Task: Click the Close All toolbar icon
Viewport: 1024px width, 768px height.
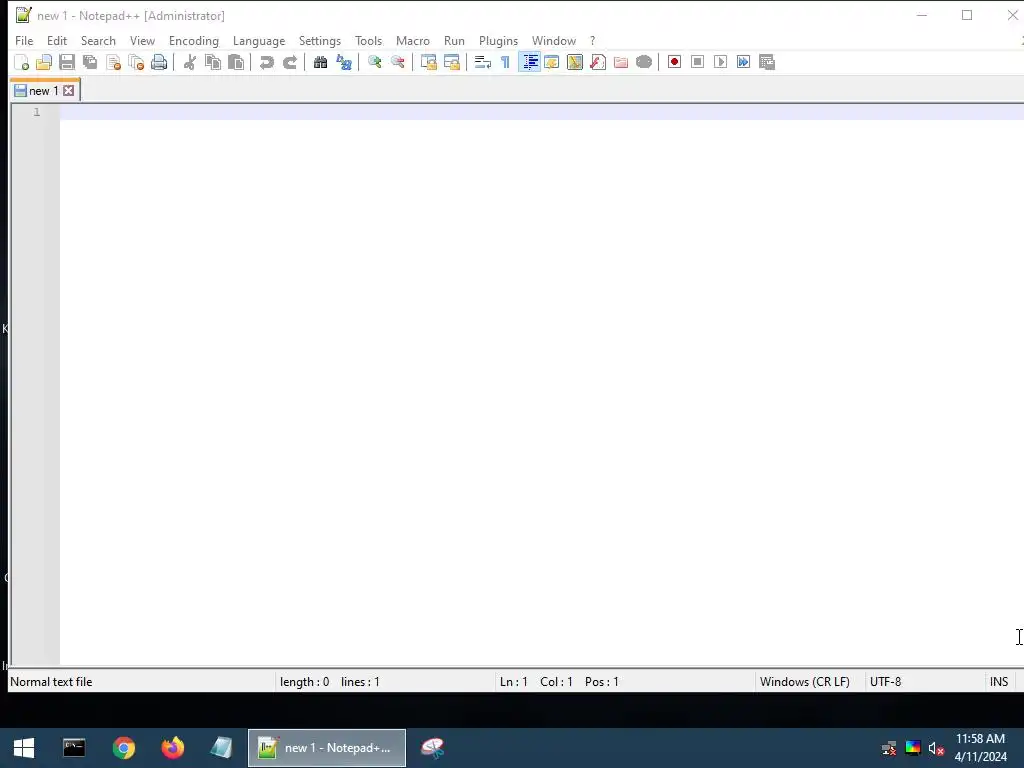Action: [x=136, y=62]
